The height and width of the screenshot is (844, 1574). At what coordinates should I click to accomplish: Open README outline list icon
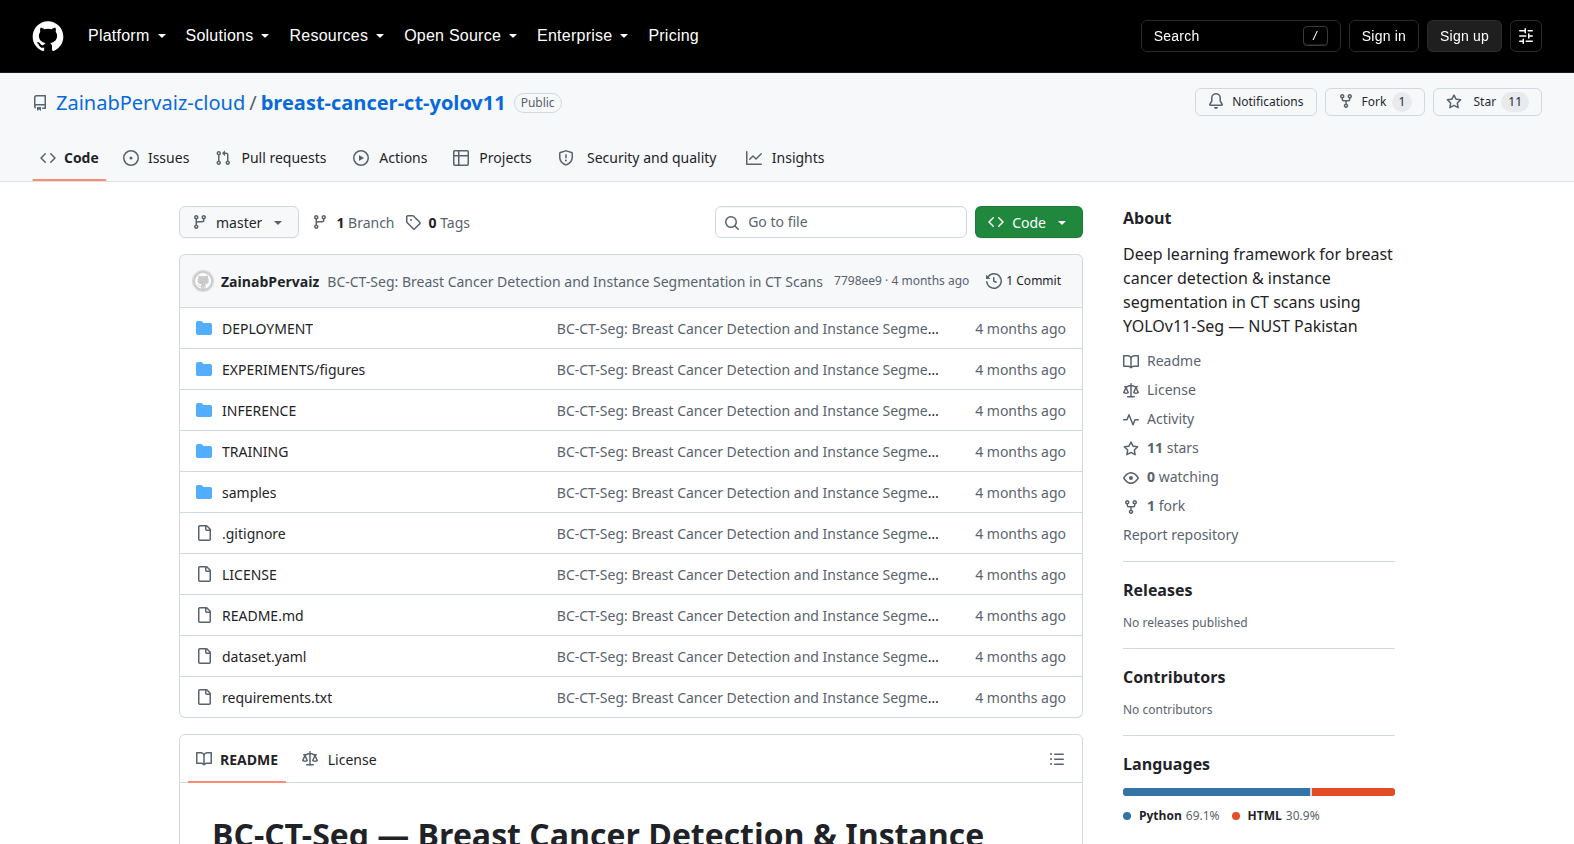(1057, 759)
